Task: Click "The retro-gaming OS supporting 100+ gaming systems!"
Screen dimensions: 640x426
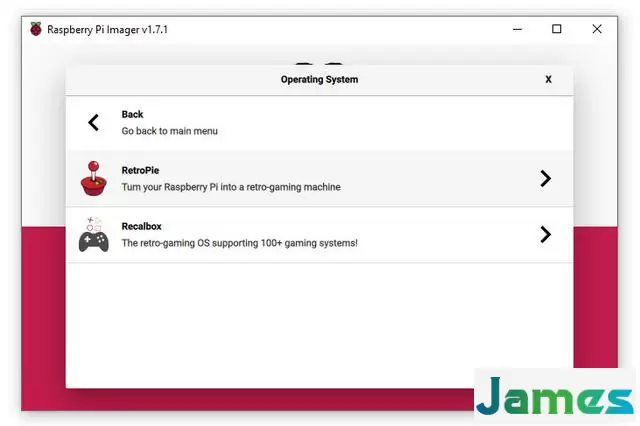Action: click(x=240, y=243)
